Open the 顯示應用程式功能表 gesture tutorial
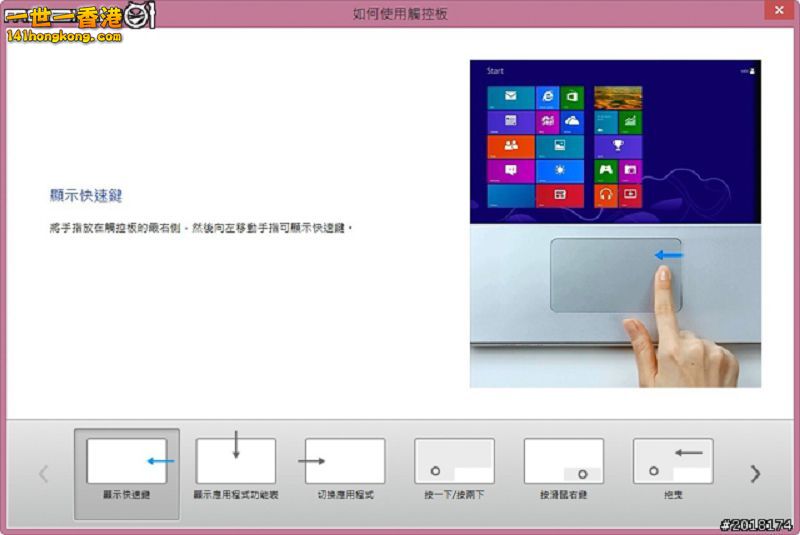The height and width of the screenshot is (535, 800). coord(236,468)
